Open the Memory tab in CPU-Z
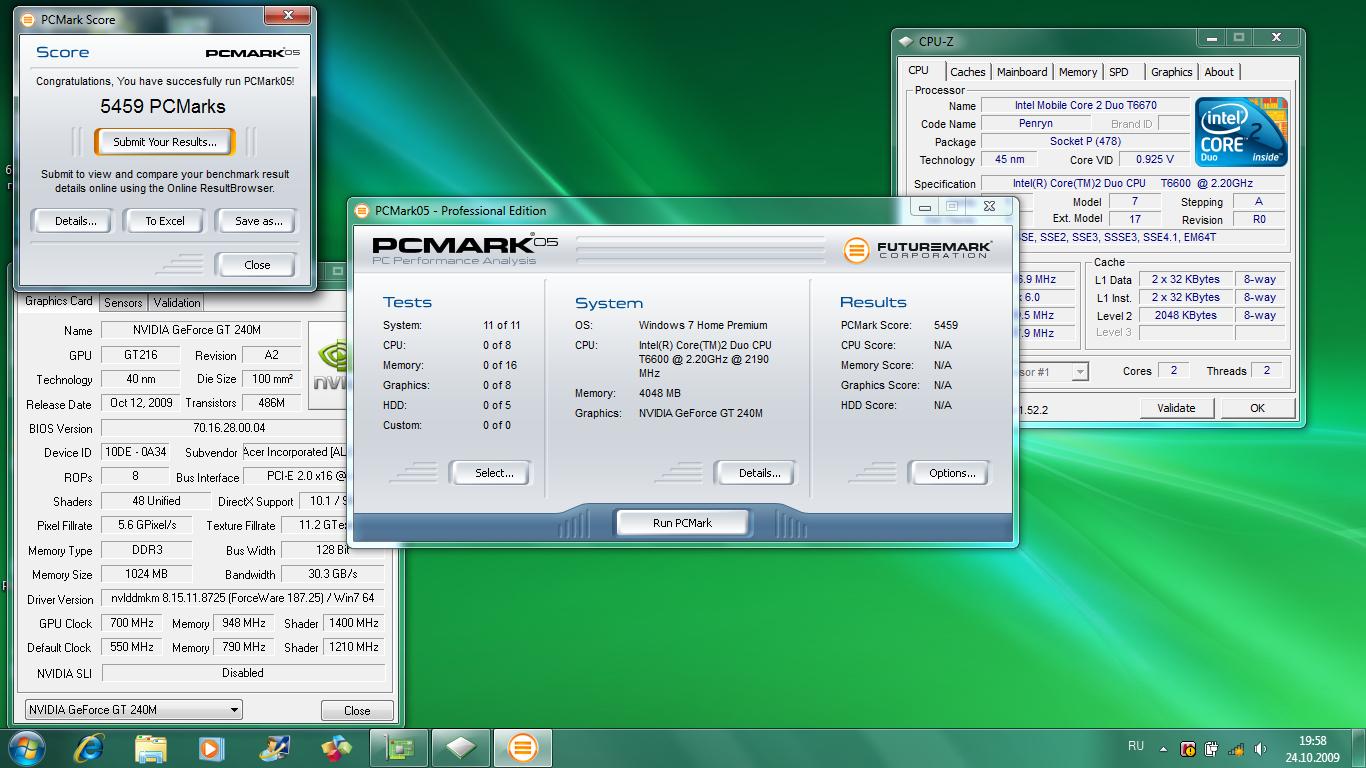The width and height of the screenshot is (1366, 768). point(1077,72)
